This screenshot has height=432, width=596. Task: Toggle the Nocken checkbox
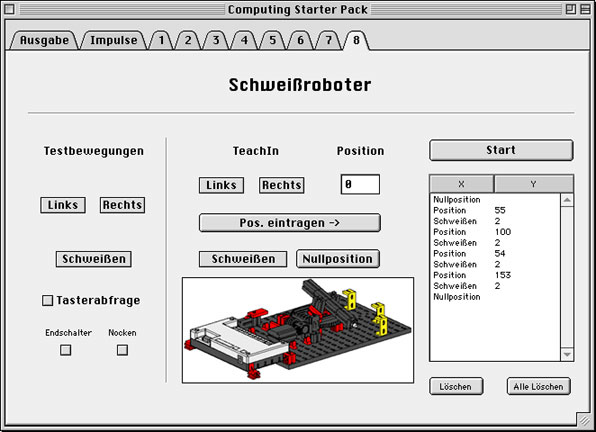[122, 350]
